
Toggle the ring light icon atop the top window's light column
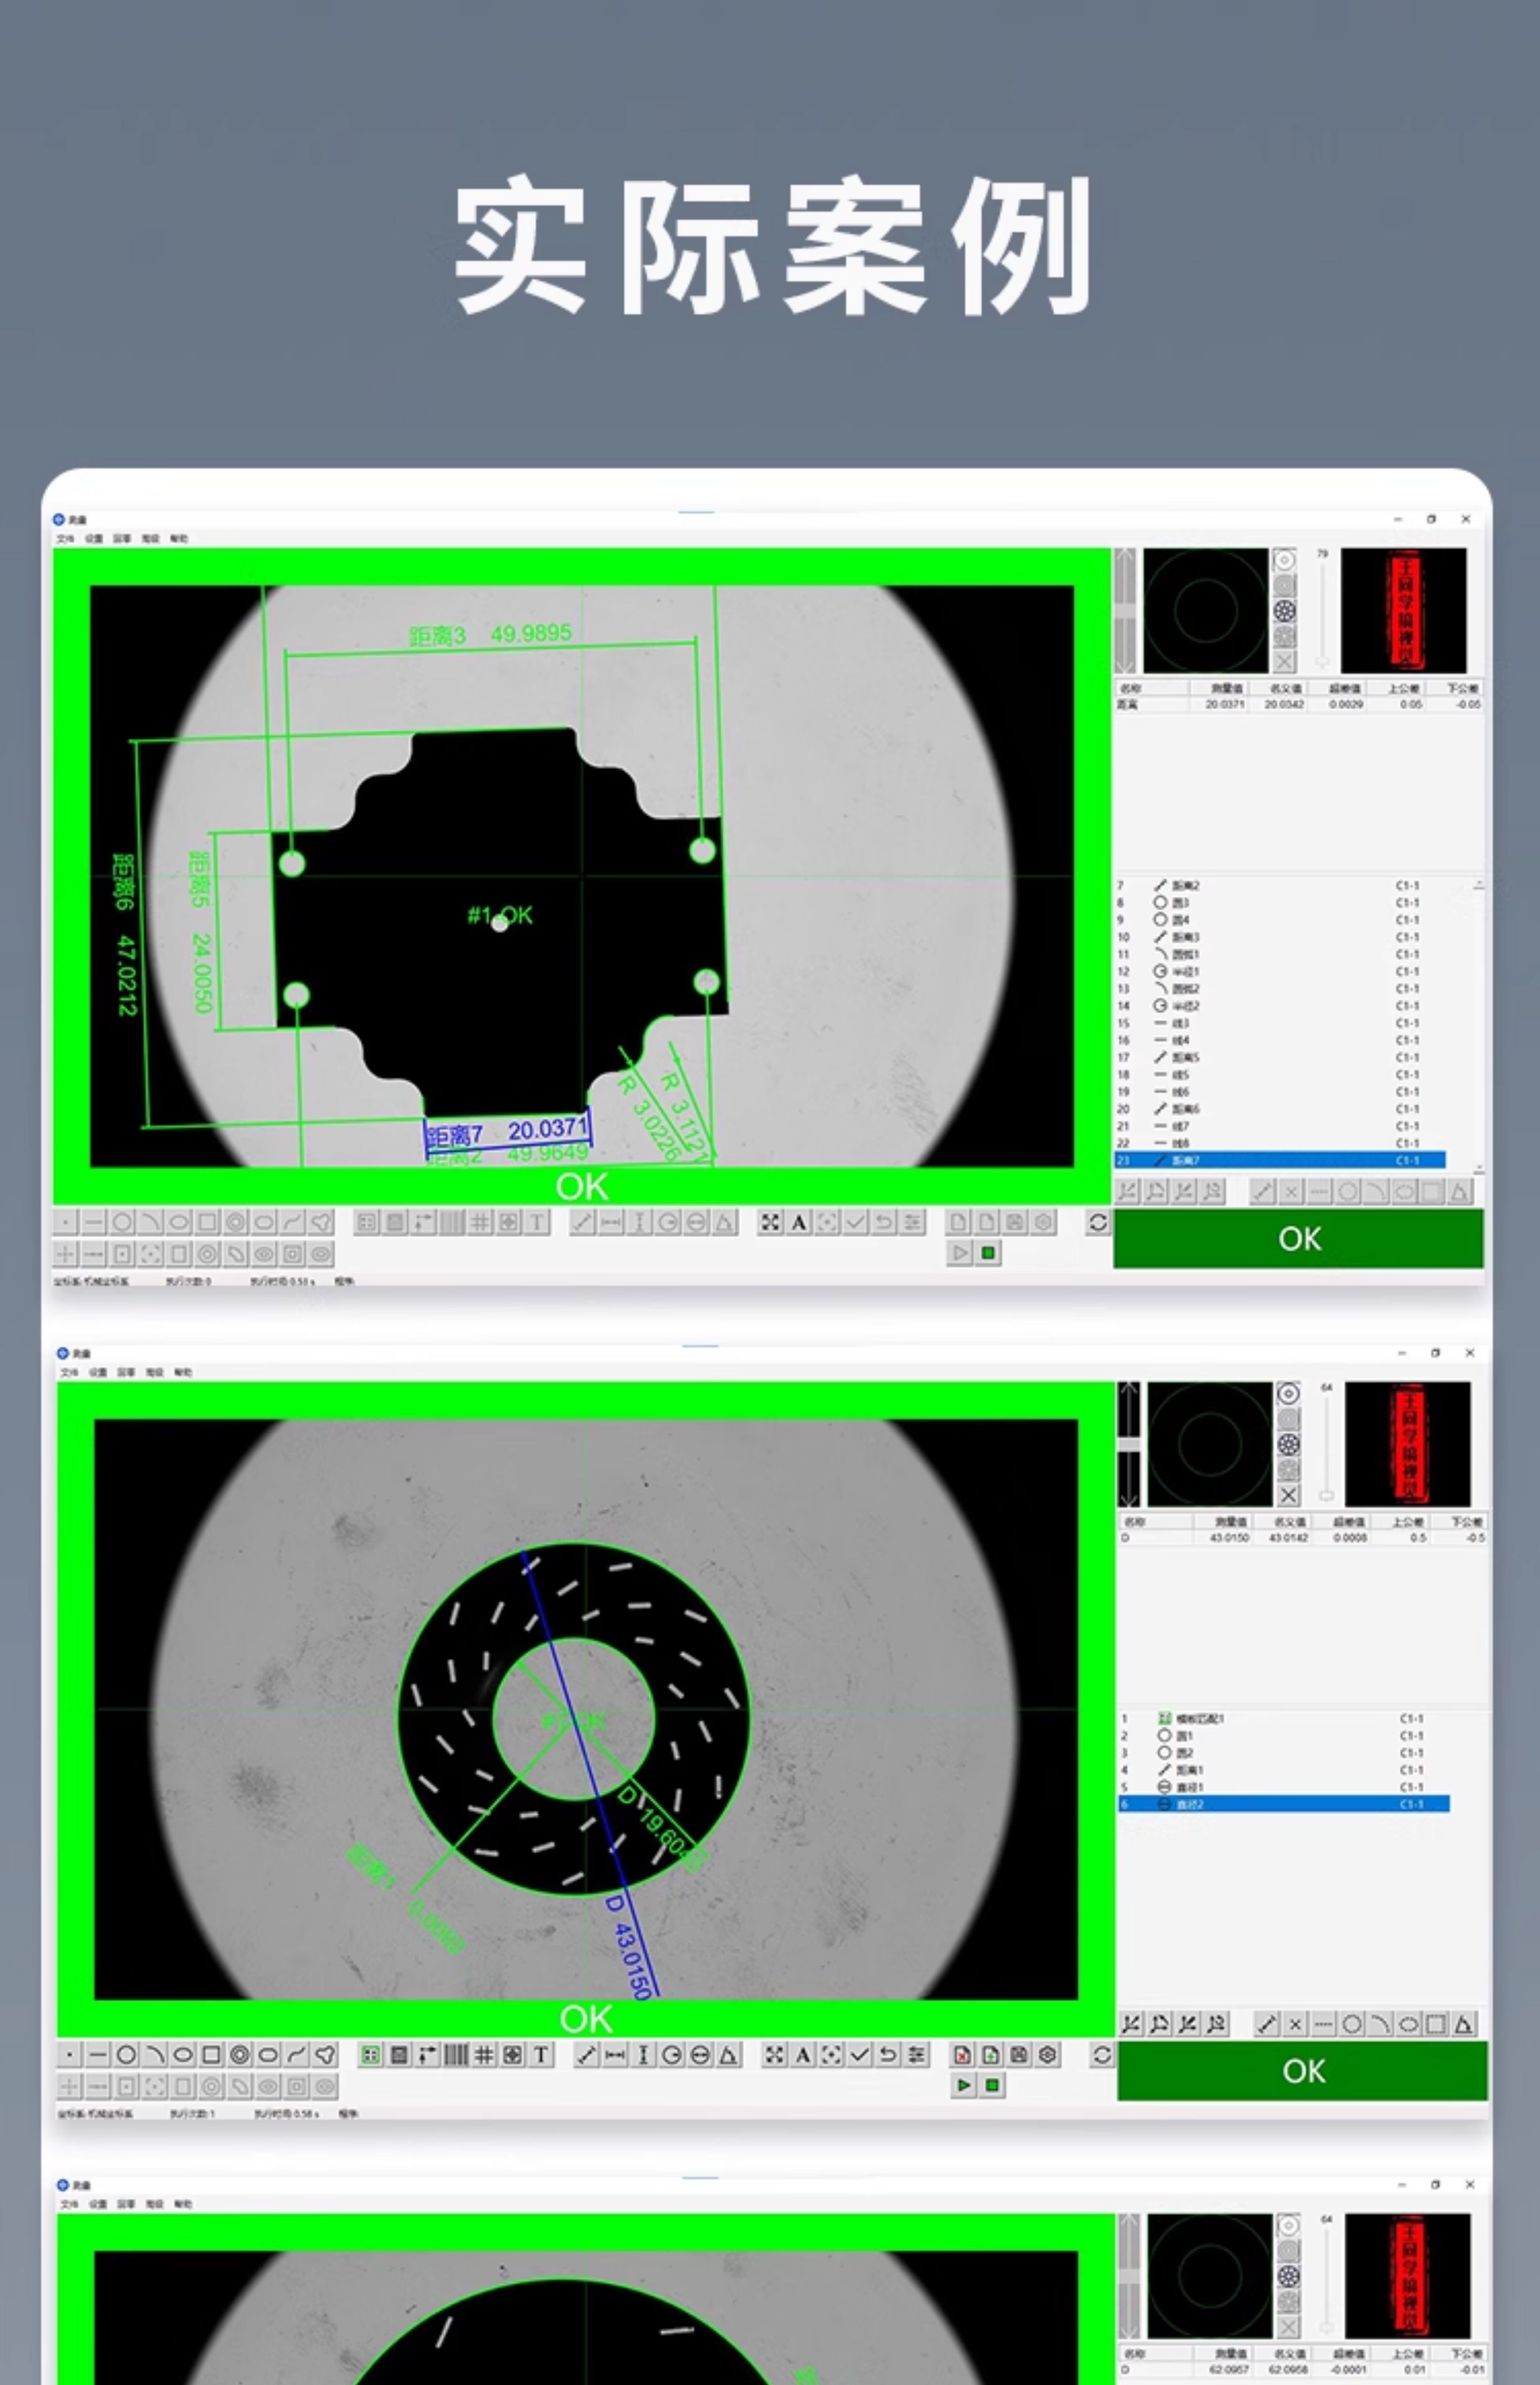click(x=1284, y=561)
